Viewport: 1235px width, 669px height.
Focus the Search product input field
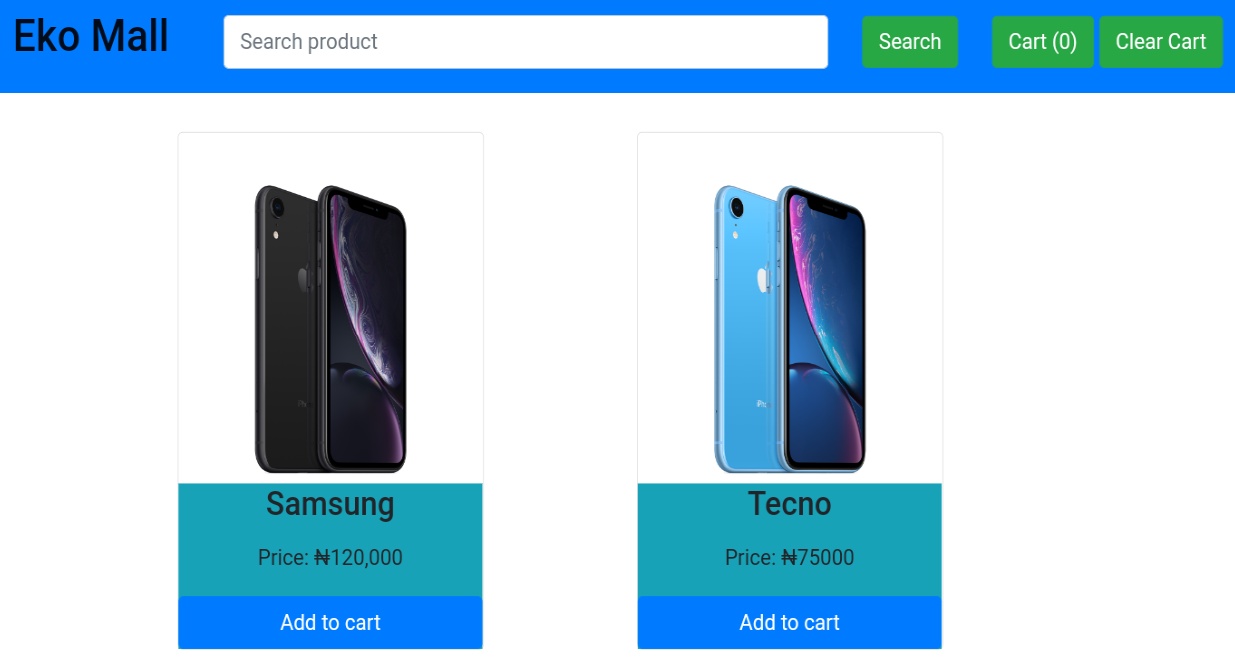click(525, 42)
